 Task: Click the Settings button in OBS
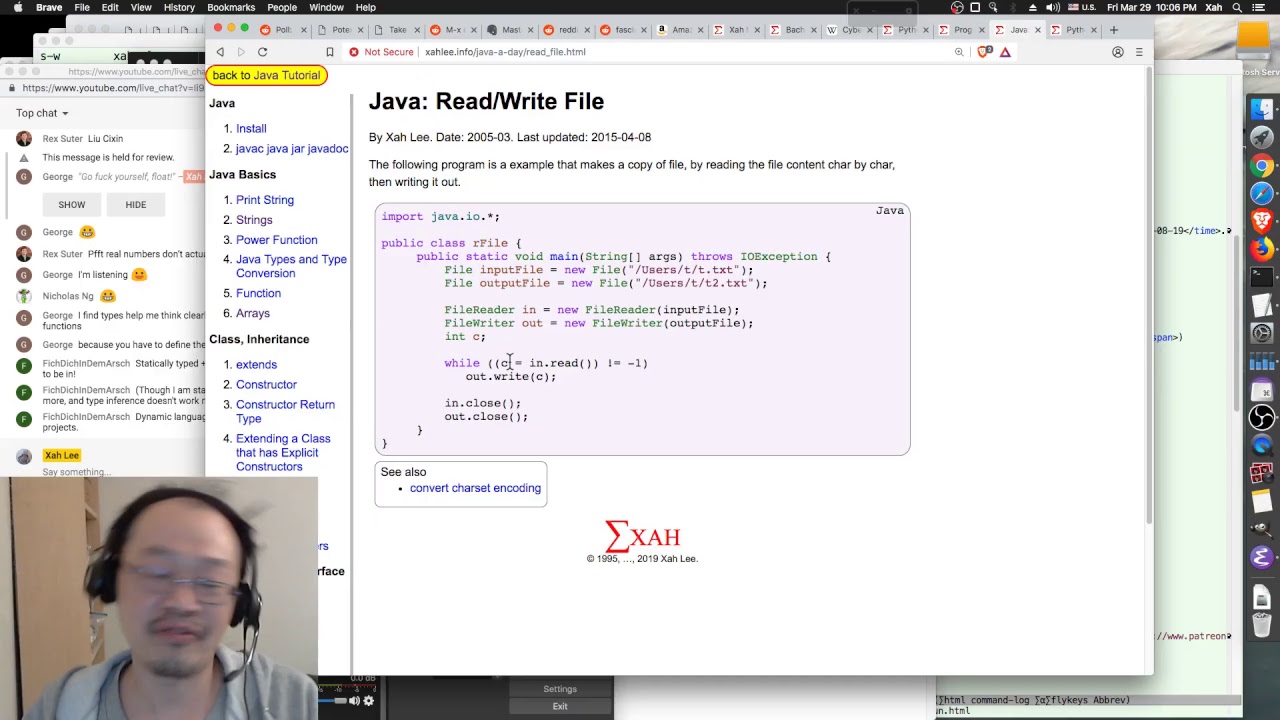pos(560,689)
